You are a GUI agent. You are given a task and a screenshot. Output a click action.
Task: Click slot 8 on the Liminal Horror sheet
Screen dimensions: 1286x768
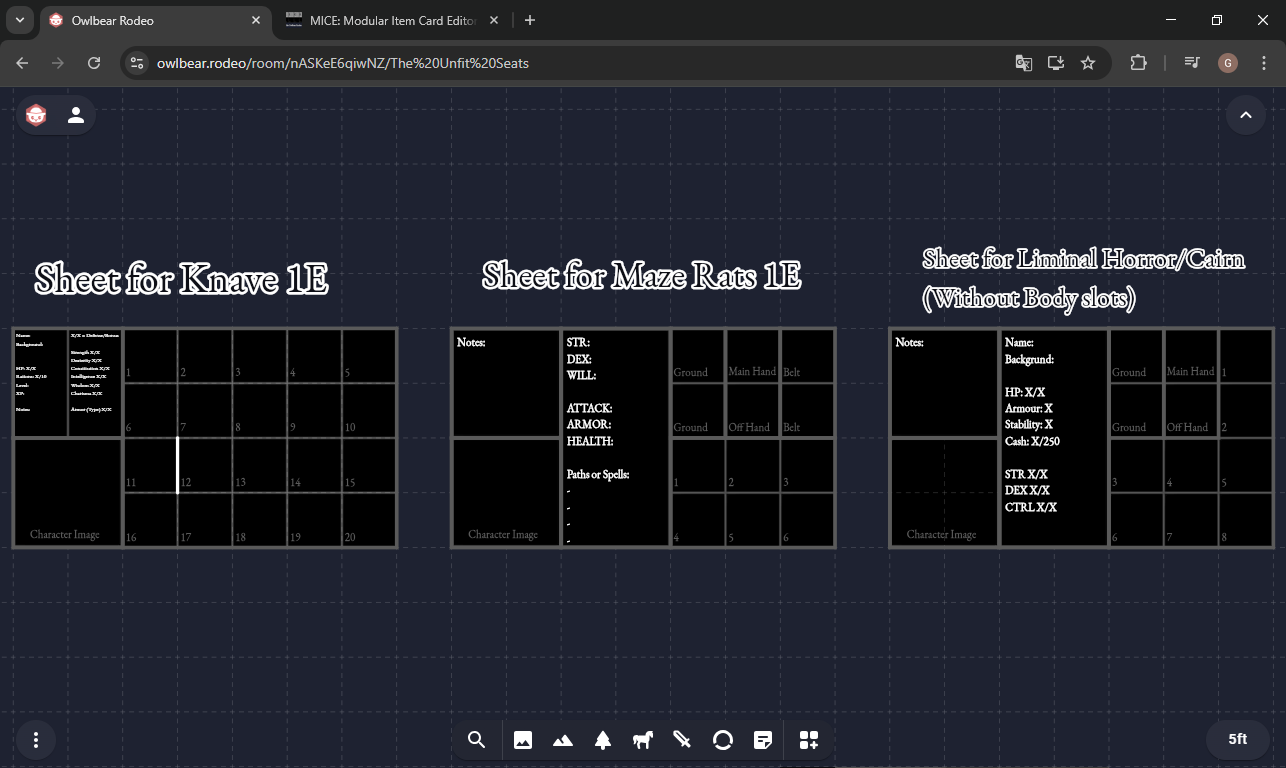pyautogui.click(x=1246, y=520)
